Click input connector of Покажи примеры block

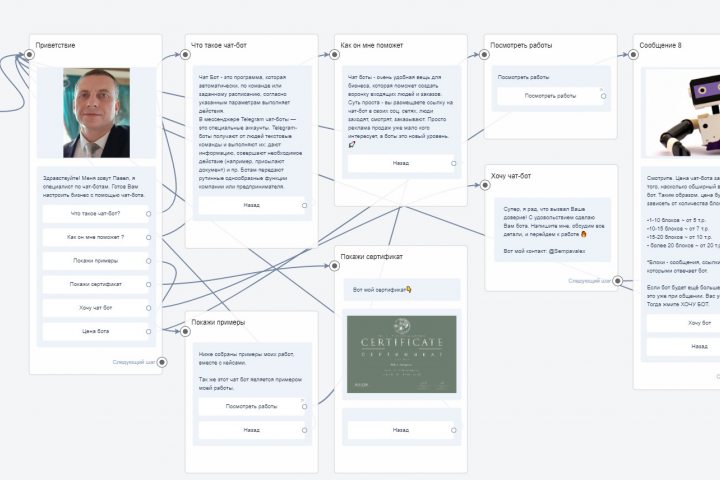(186, 331)
